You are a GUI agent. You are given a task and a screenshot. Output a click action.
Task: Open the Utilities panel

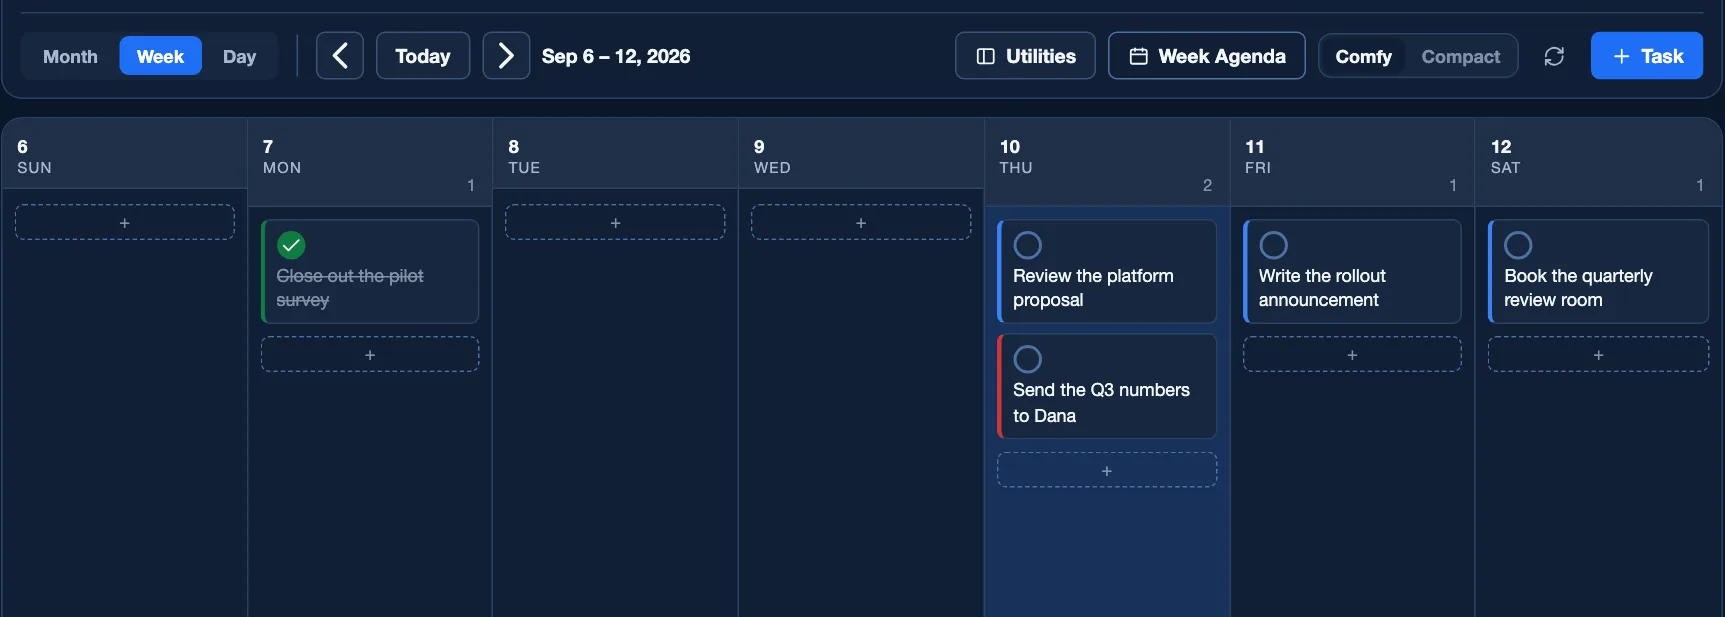click(x=1025, y=56)
